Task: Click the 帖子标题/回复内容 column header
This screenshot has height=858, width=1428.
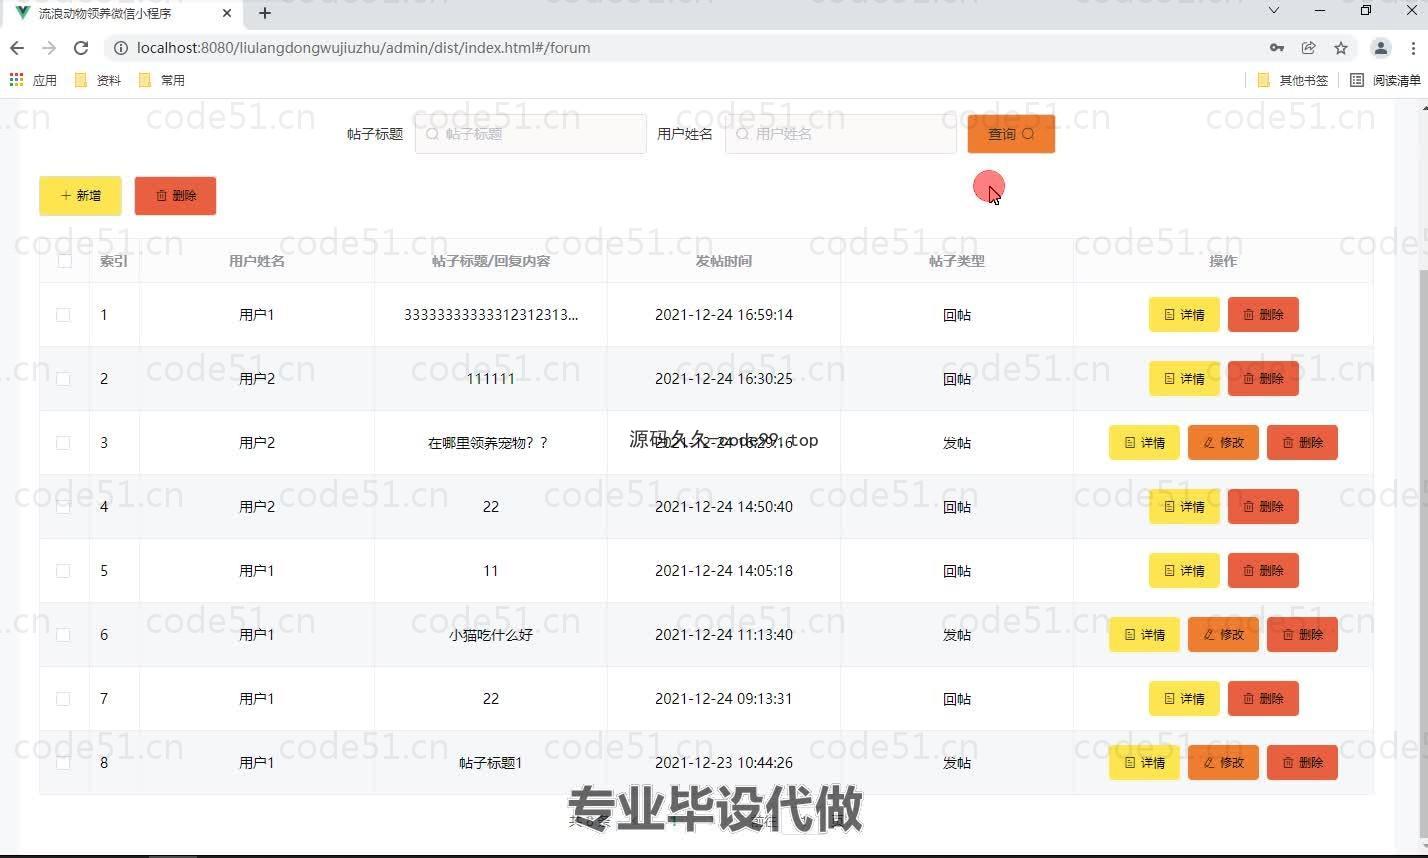Action: tap(491, 261)
